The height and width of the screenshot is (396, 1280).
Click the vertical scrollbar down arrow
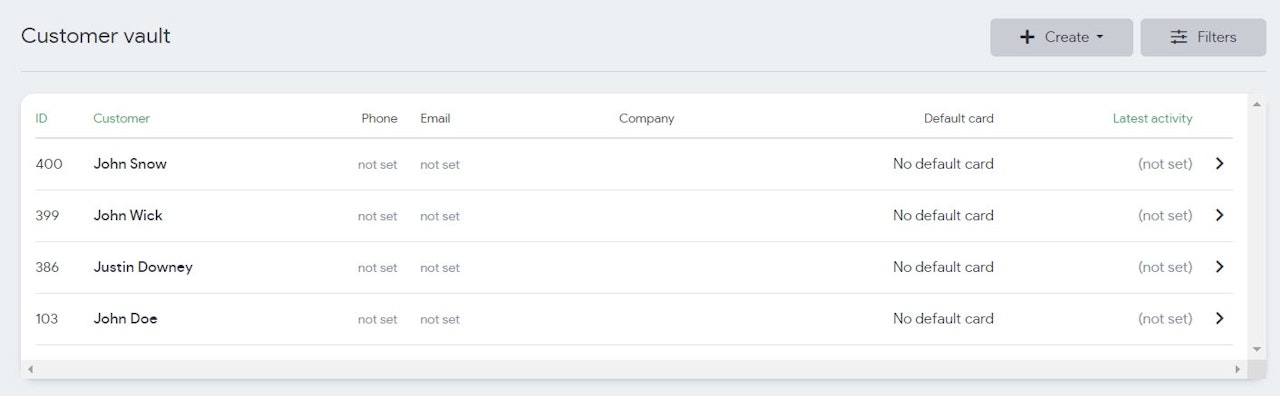coord(1257,349)
